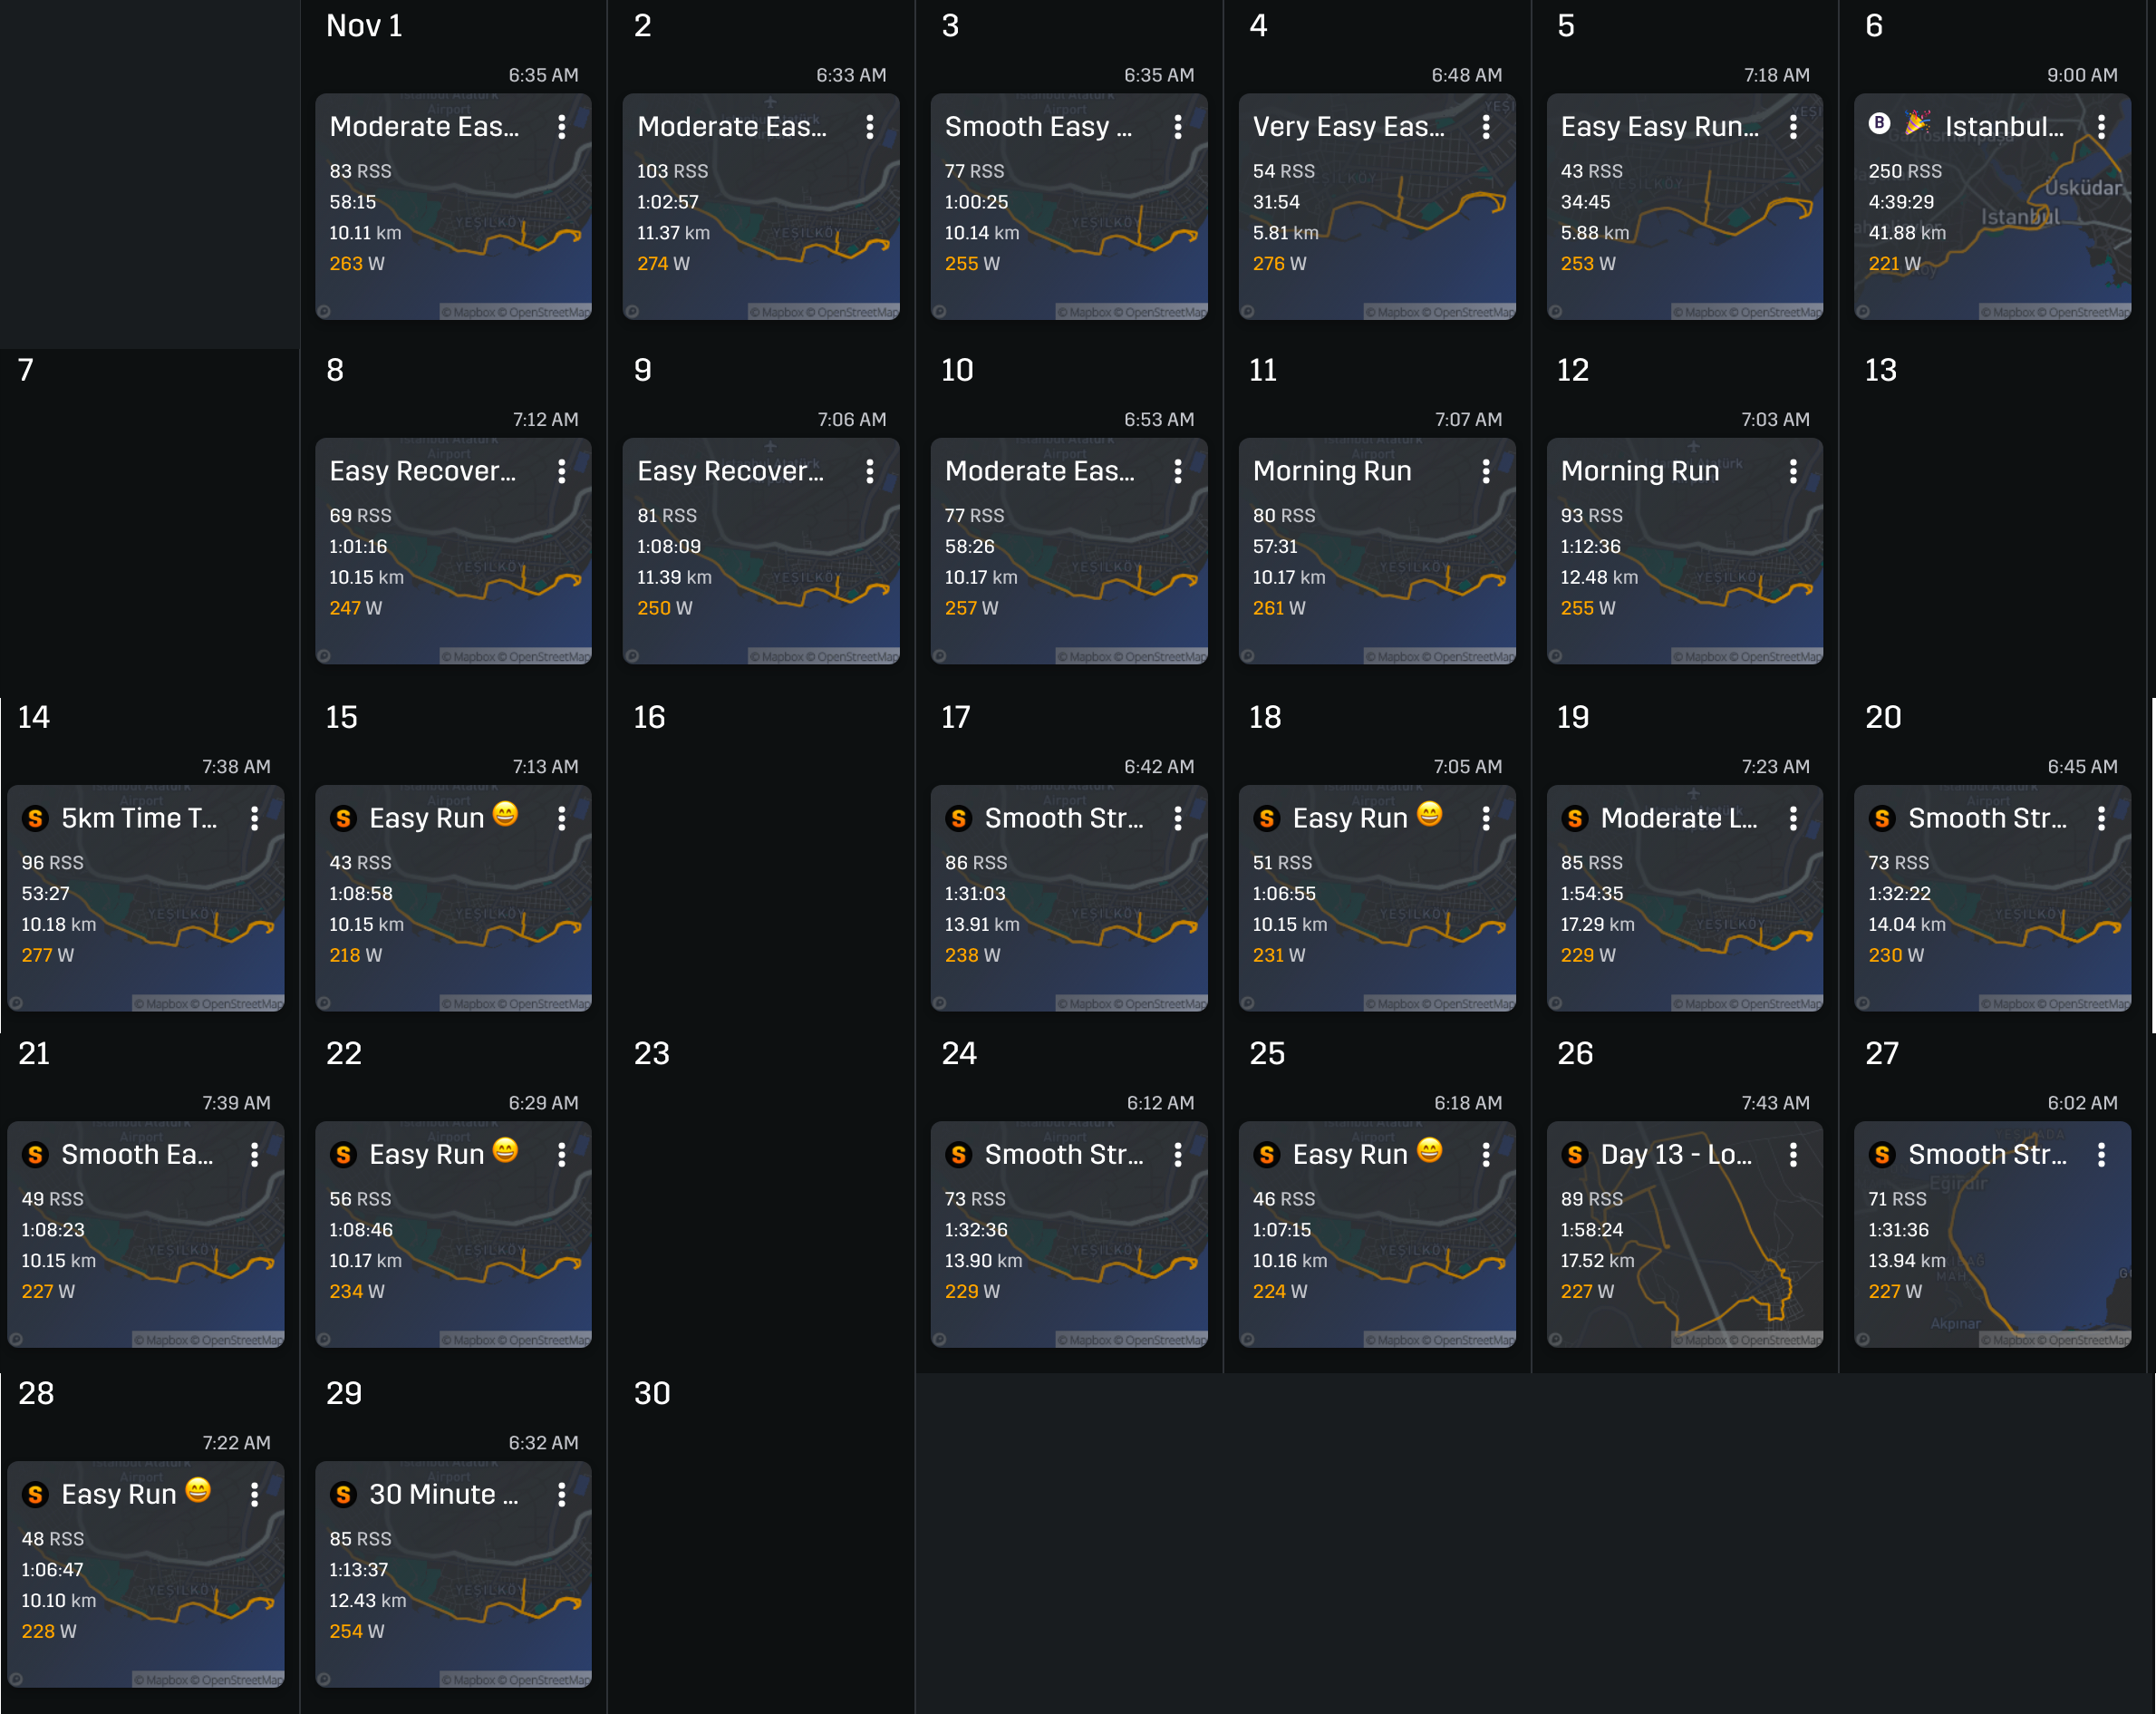Open the options menu on Nov 24 Smooth Strides

tap(1178, 1155)
